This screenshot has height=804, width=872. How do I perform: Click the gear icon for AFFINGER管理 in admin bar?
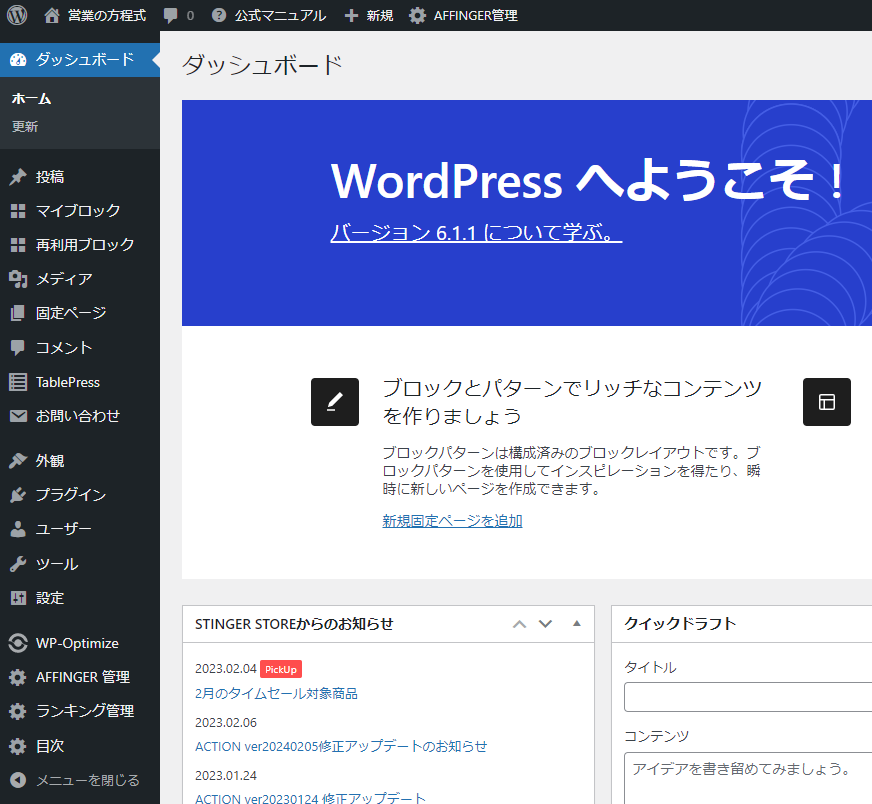417,16
